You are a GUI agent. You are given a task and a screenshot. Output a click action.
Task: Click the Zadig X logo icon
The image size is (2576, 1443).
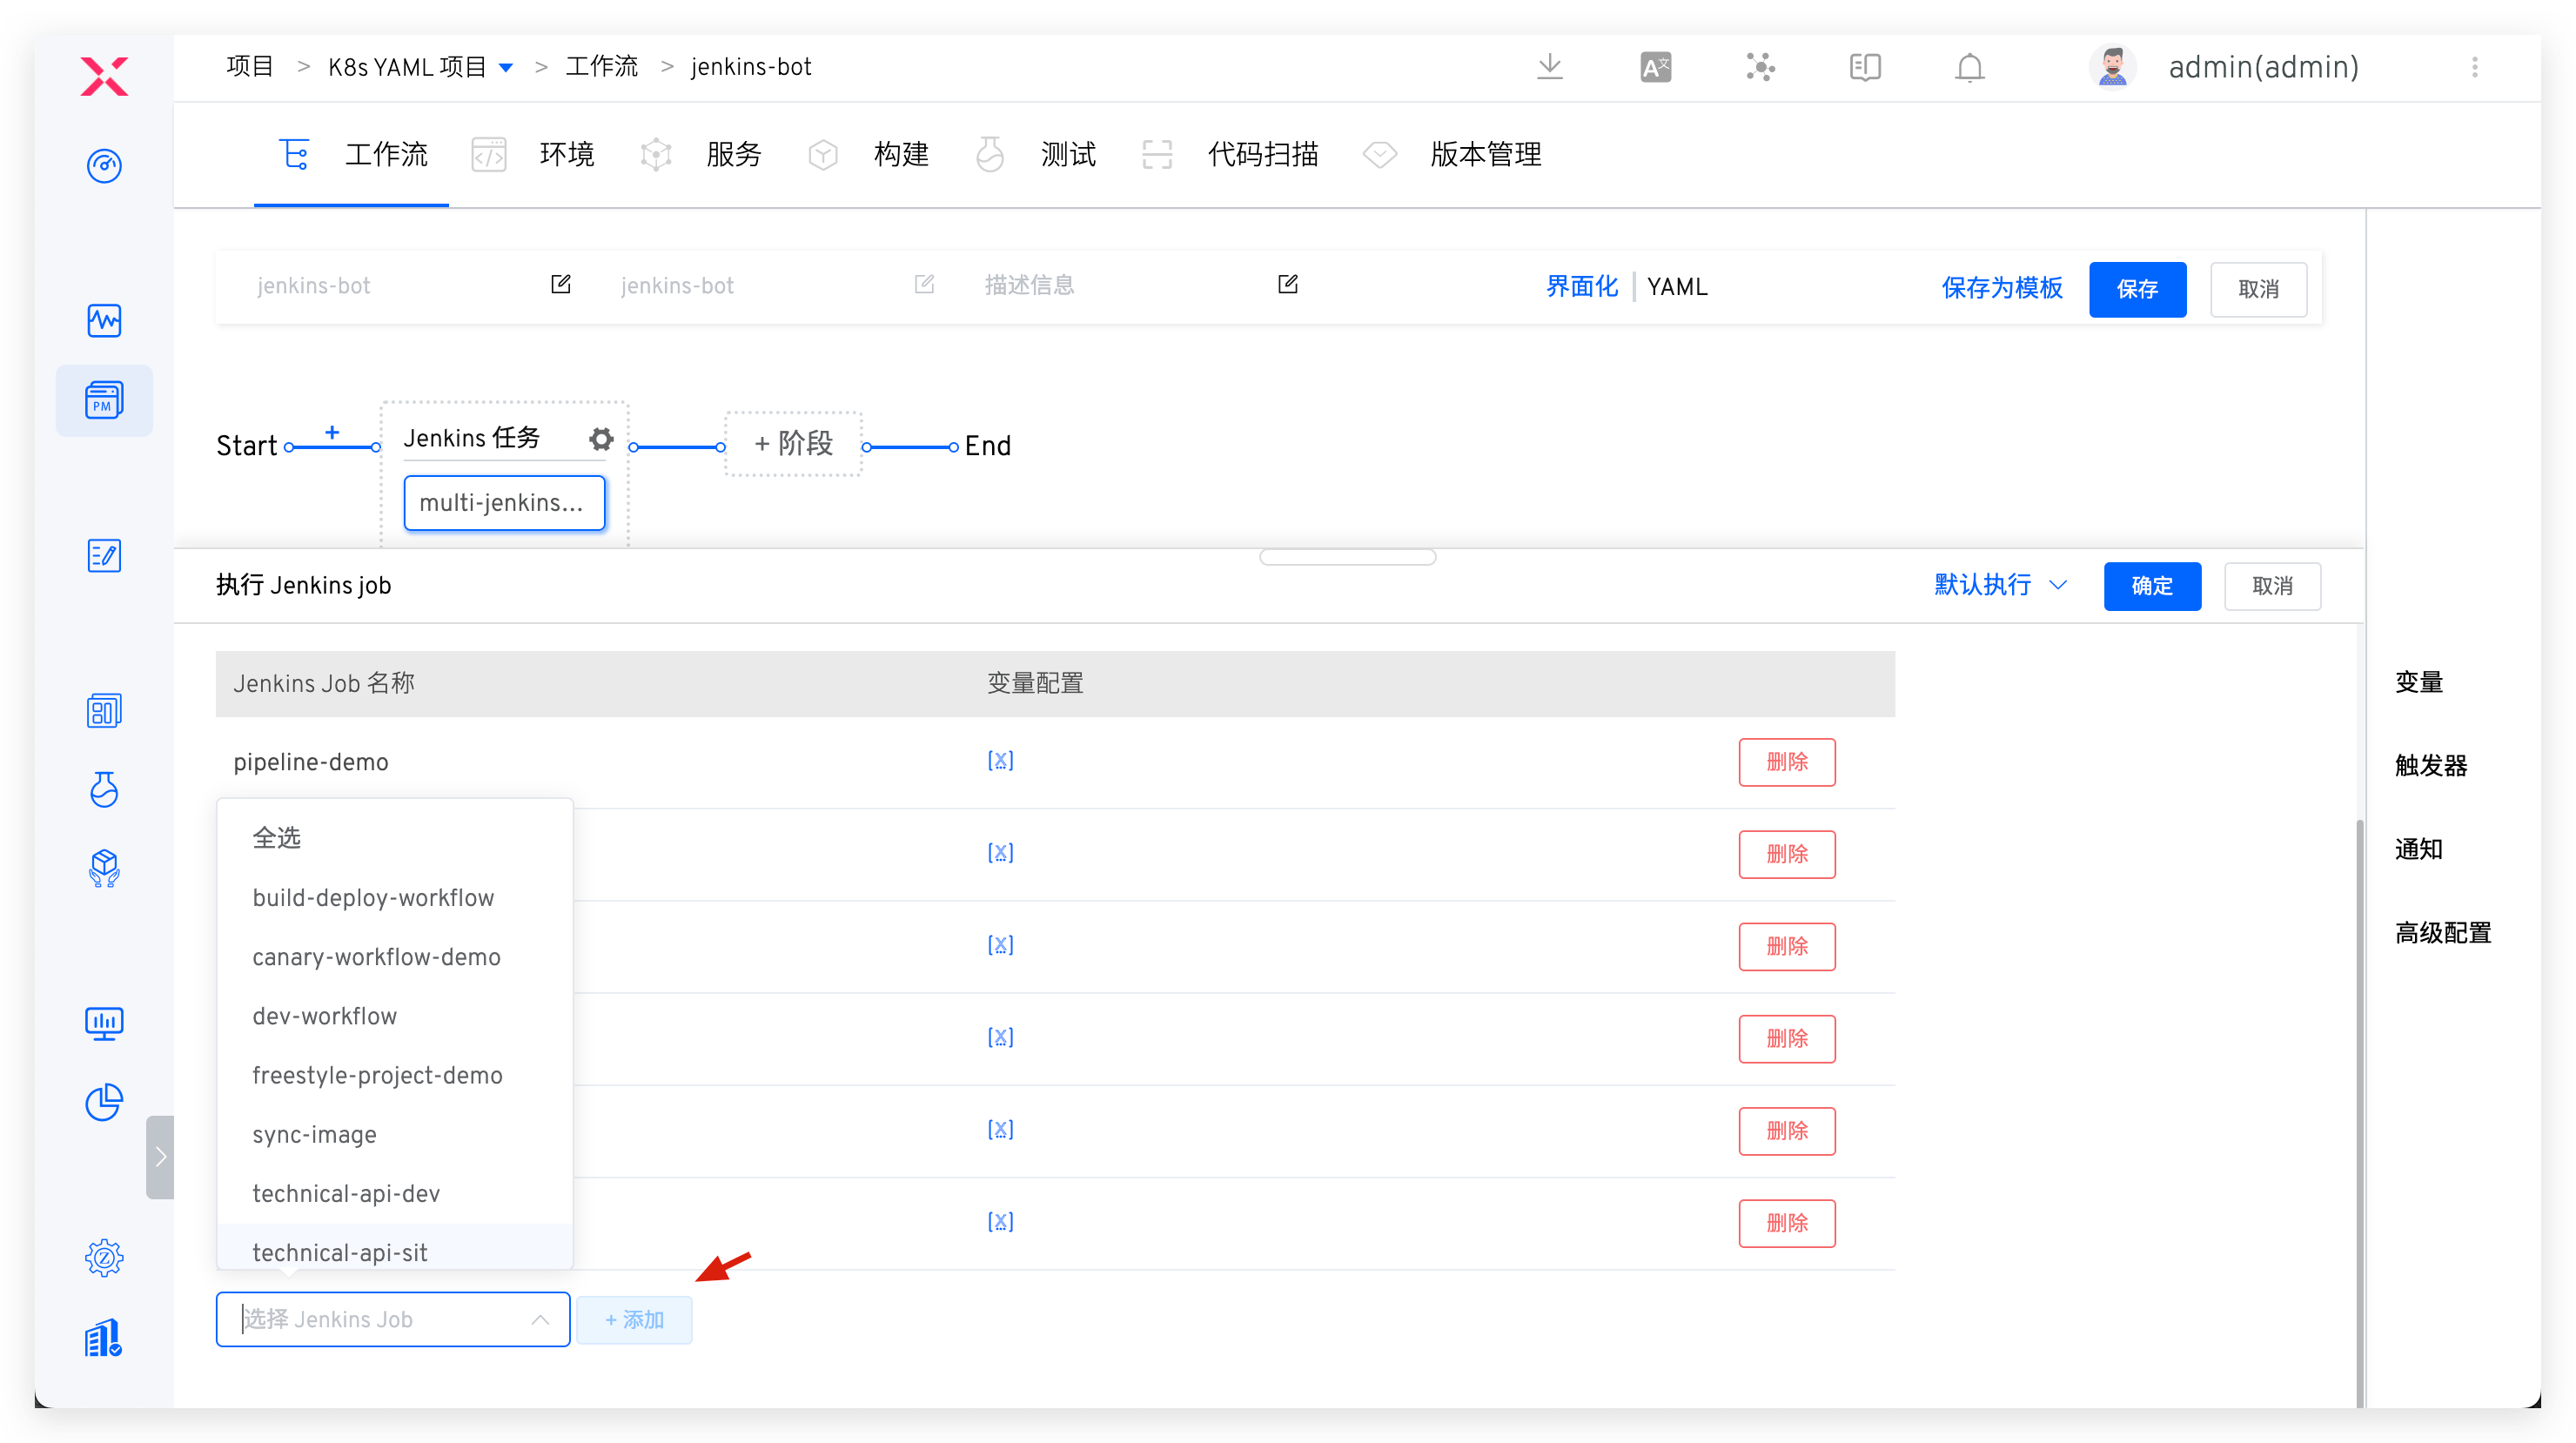(x=104, y=76)
